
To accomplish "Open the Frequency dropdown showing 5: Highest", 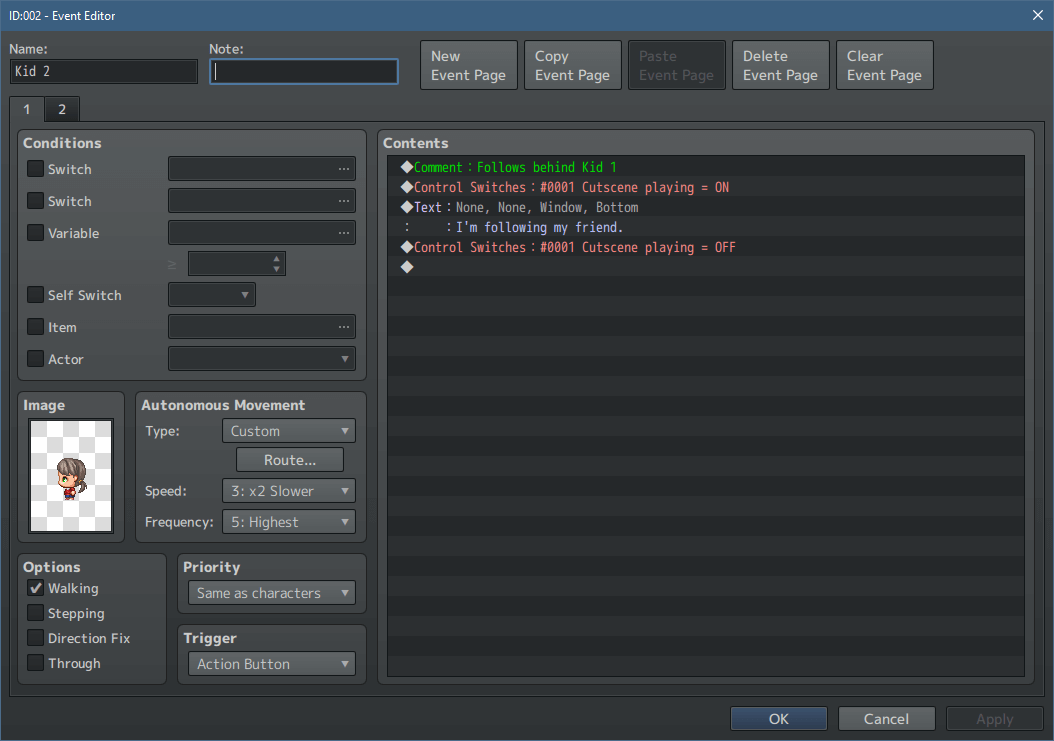I will coord(288,521).
